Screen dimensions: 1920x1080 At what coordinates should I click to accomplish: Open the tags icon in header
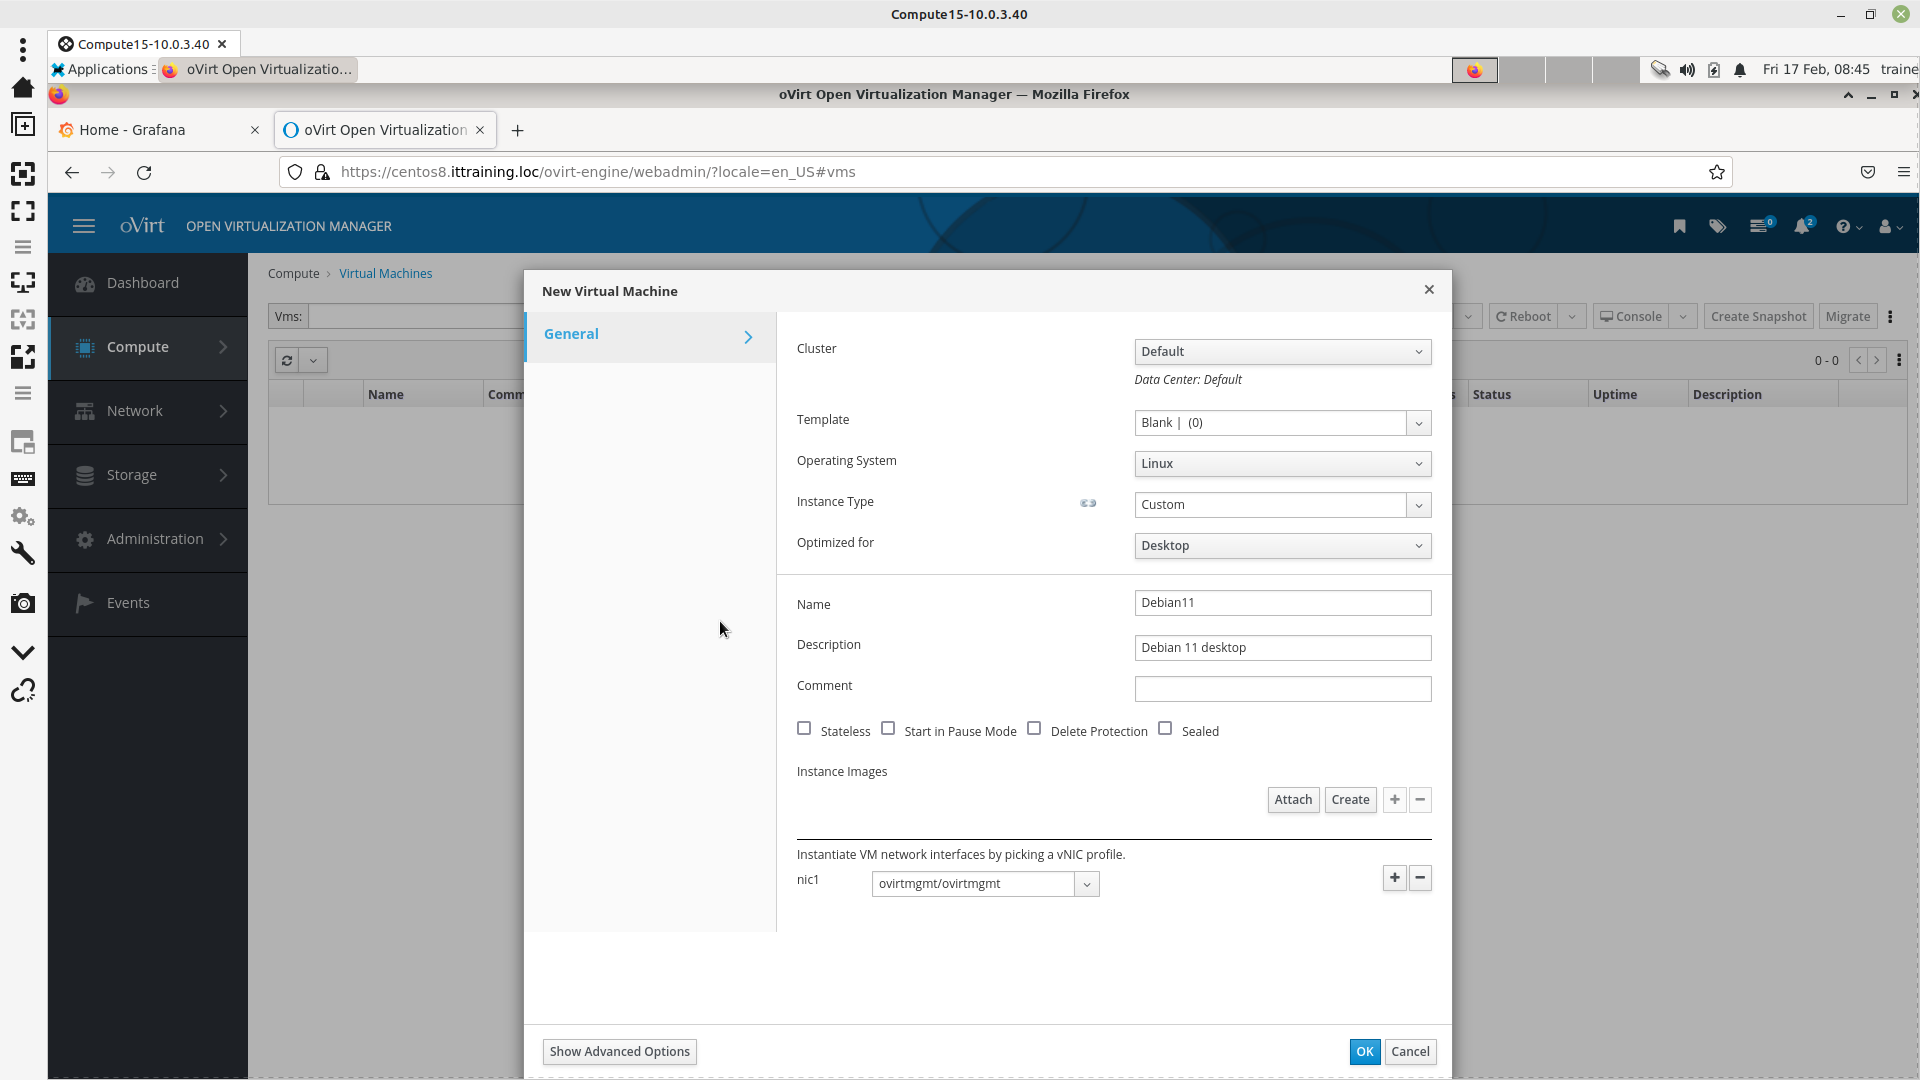pos(1717,227)
